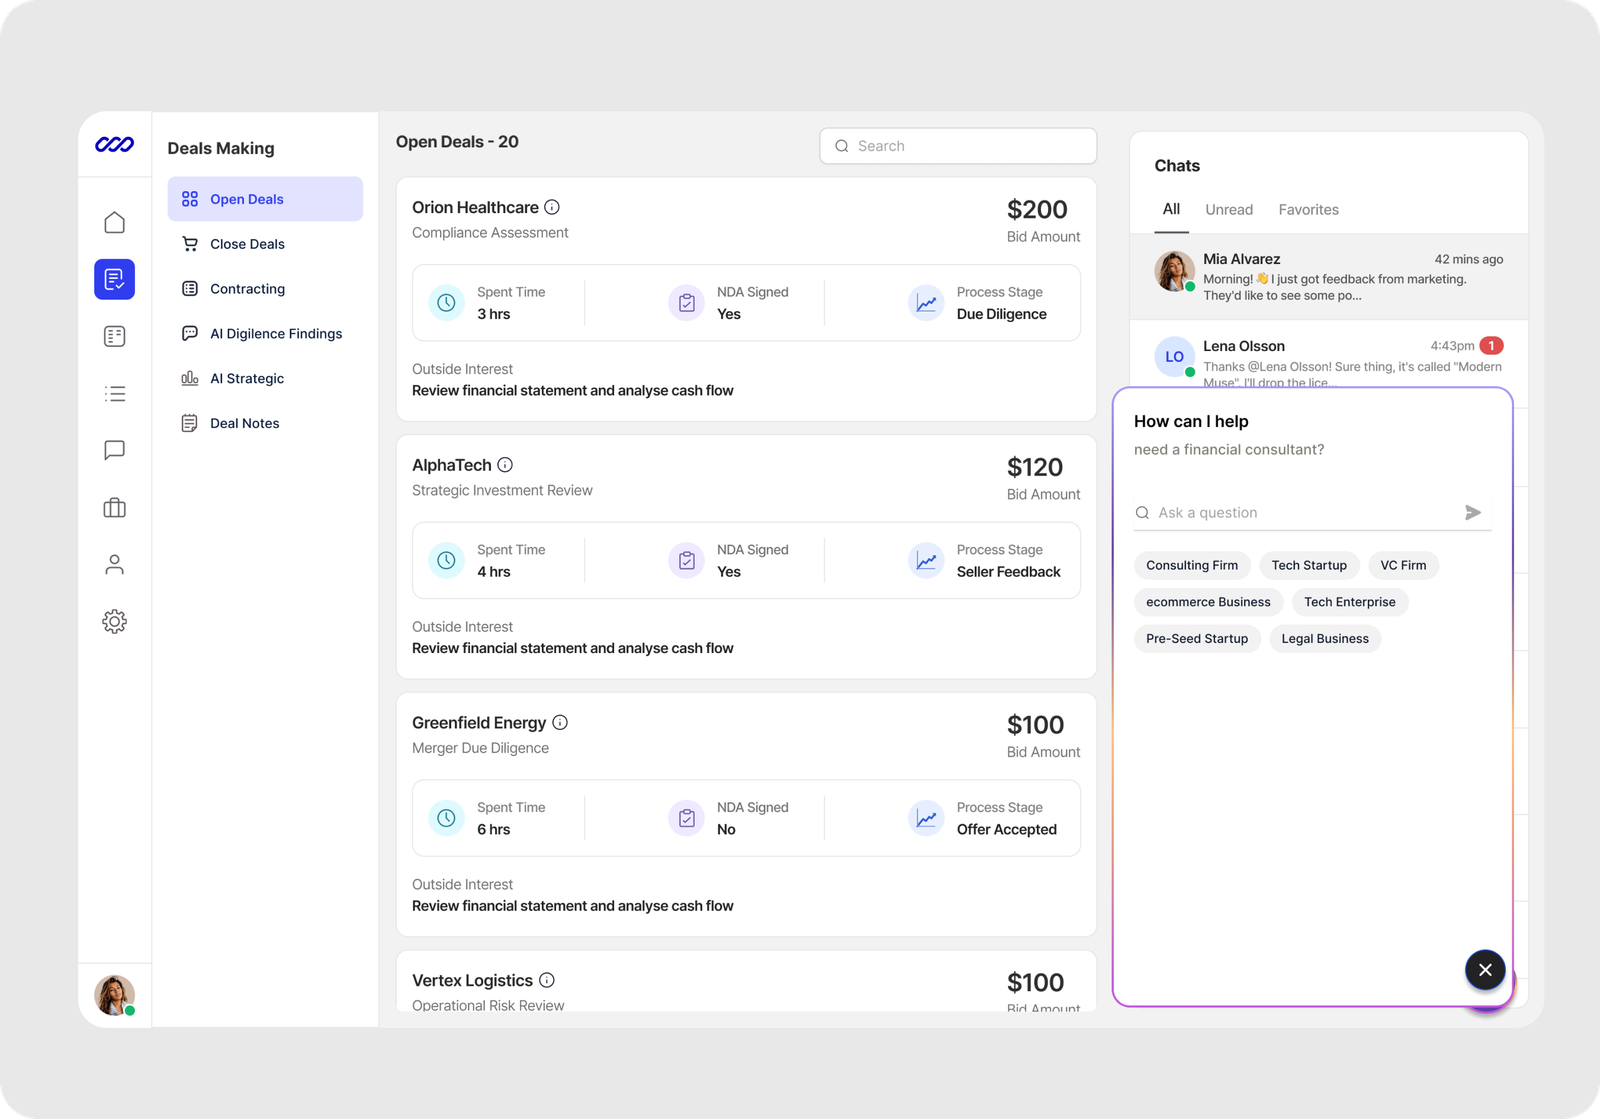Open the list view sidebar icon
This screenshot has height=1119, width=1600.
(114, 394)
